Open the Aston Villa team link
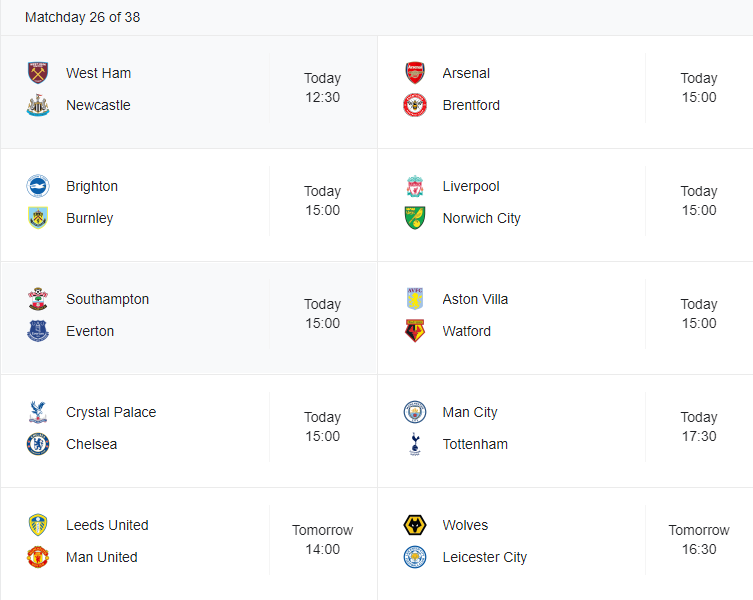The width and height of the screenshot is (753, 600). (475, 299)
